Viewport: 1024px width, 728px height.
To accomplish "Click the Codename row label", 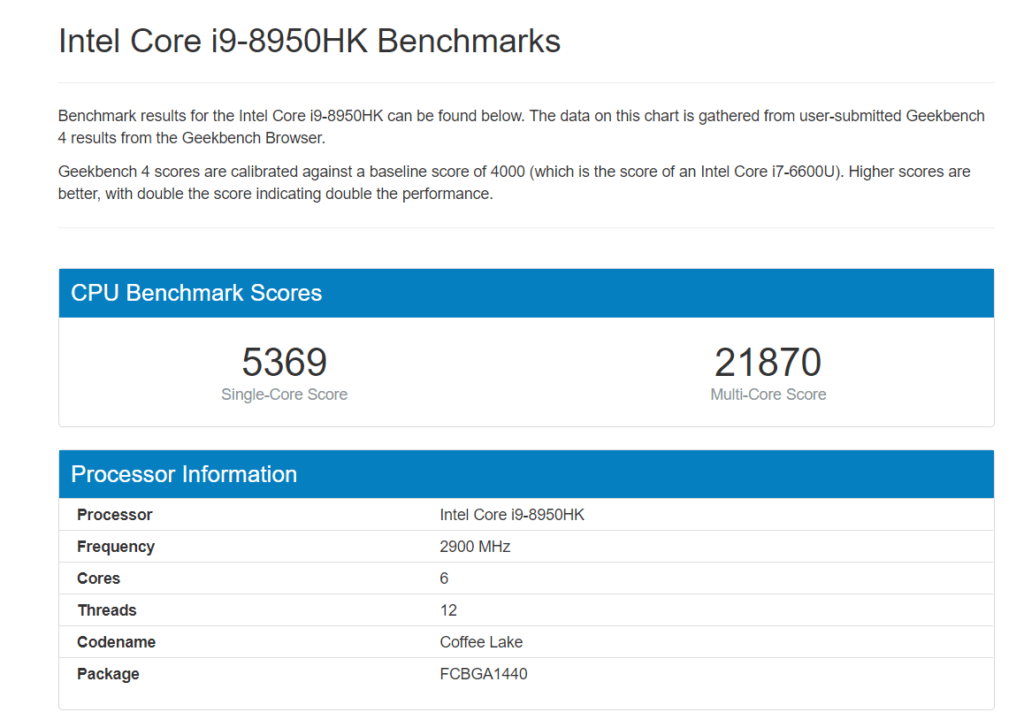I will tap(116, 642).
